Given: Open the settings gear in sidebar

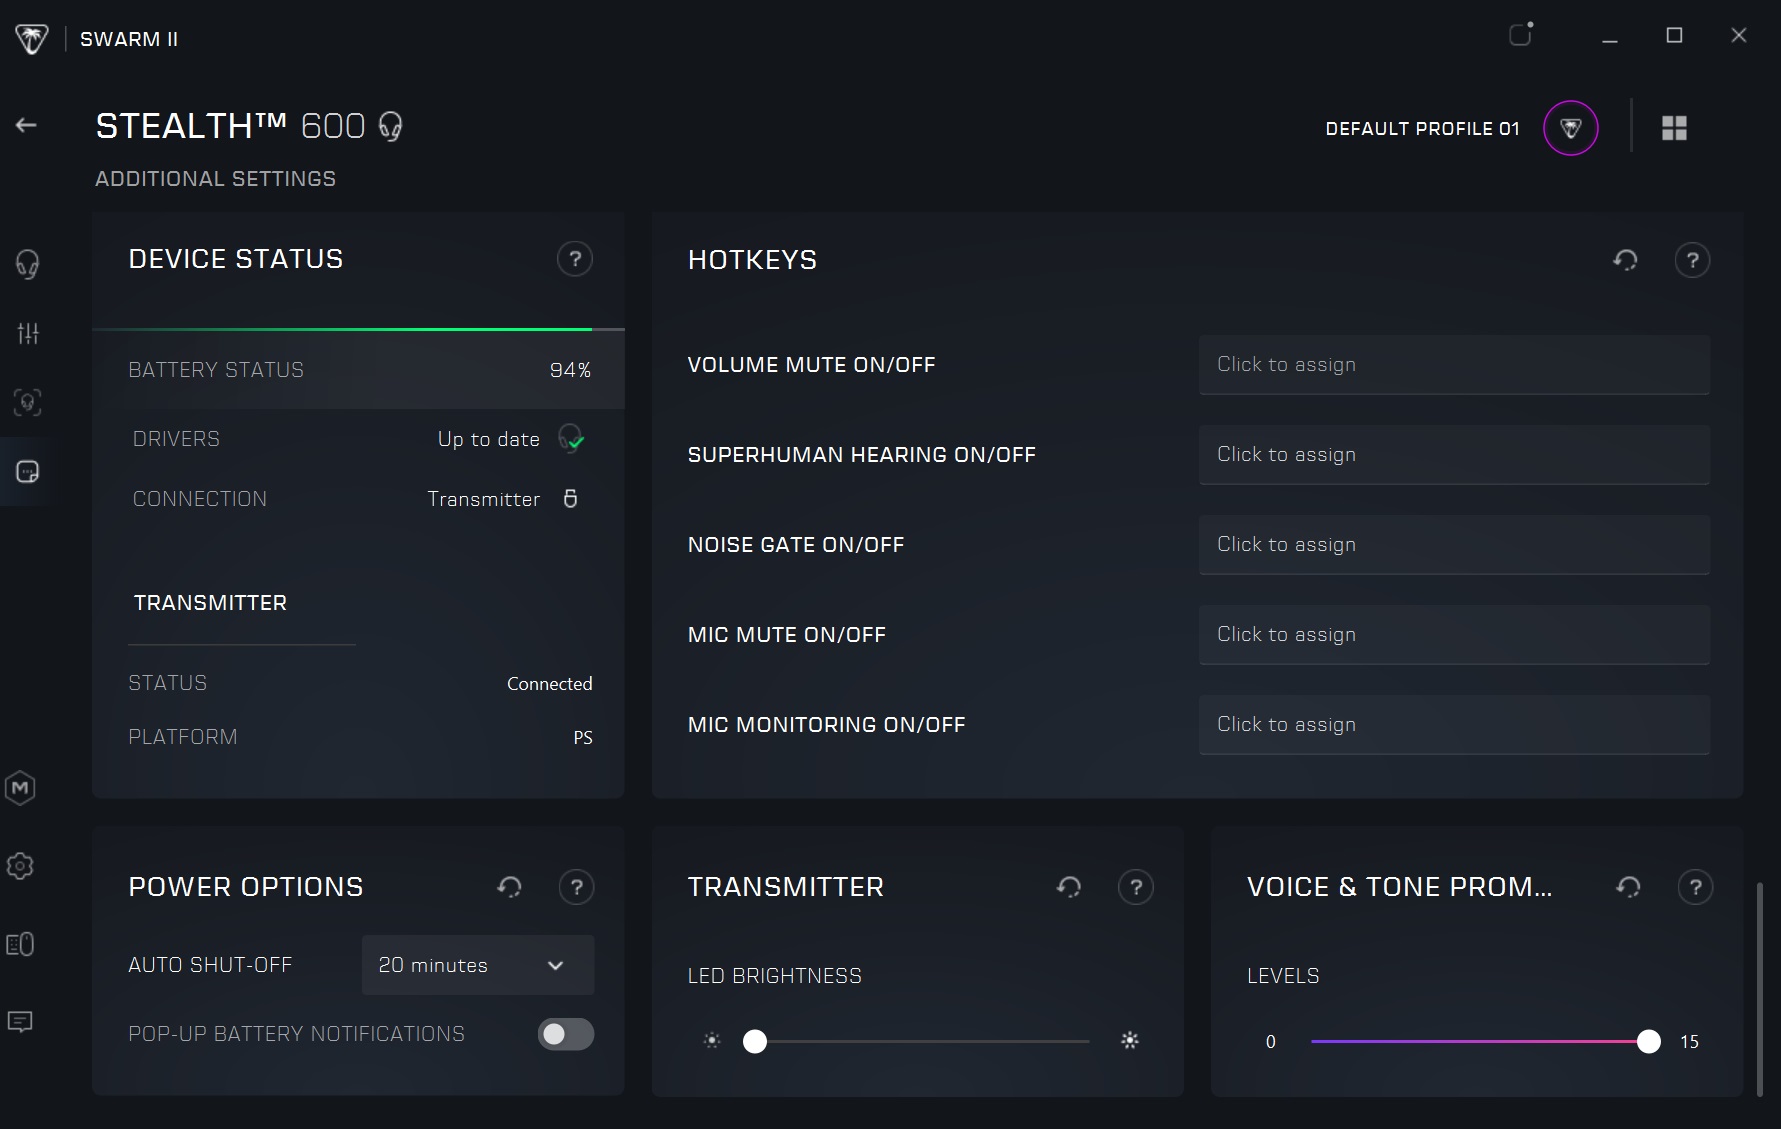Looking at the screenshot, I should [20, 866].
